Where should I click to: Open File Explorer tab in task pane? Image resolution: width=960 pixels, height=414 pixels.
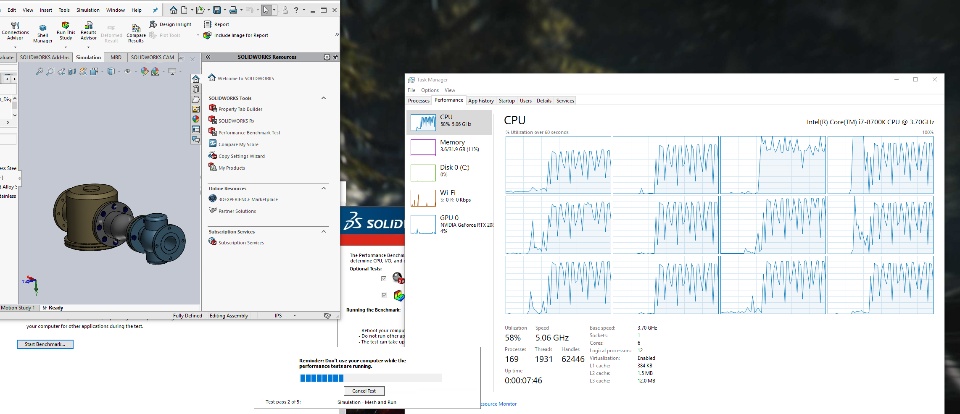tap(196, 99)
